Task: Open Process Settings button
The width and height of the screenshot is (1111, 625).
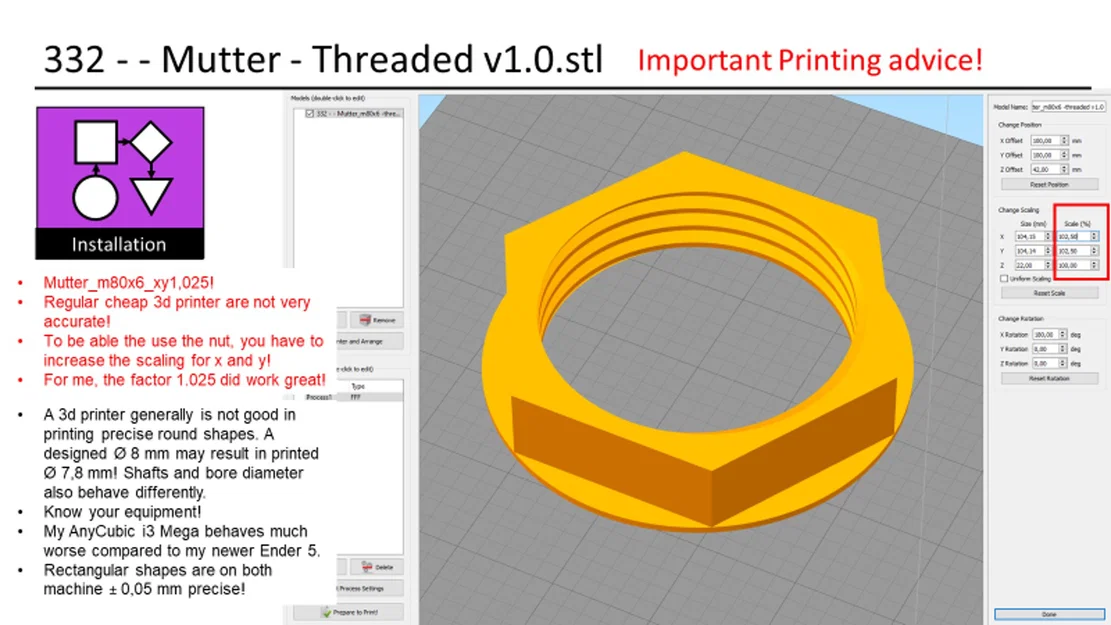Action: pyautogui.click(x=369, y=588)
